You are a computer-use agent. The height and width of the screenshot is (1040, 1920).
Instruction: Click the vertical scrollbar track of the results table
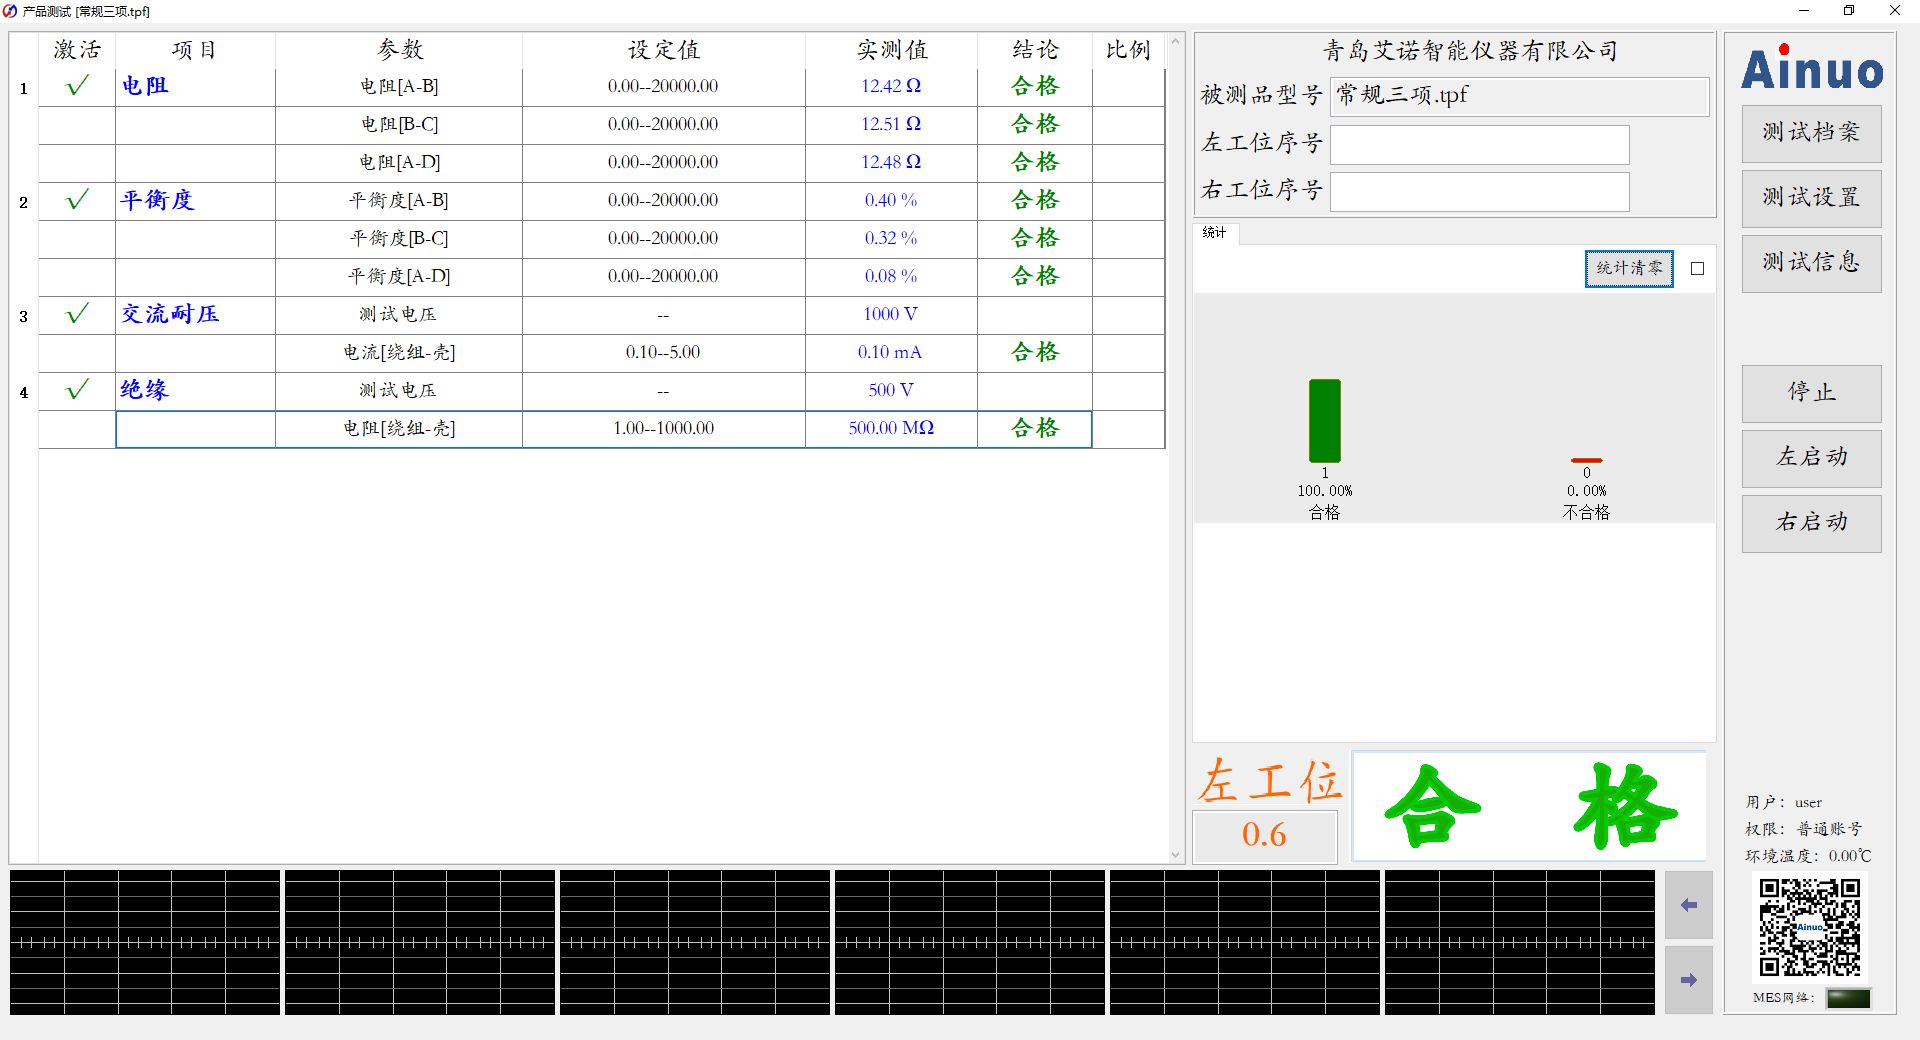tap(1176, 450)
